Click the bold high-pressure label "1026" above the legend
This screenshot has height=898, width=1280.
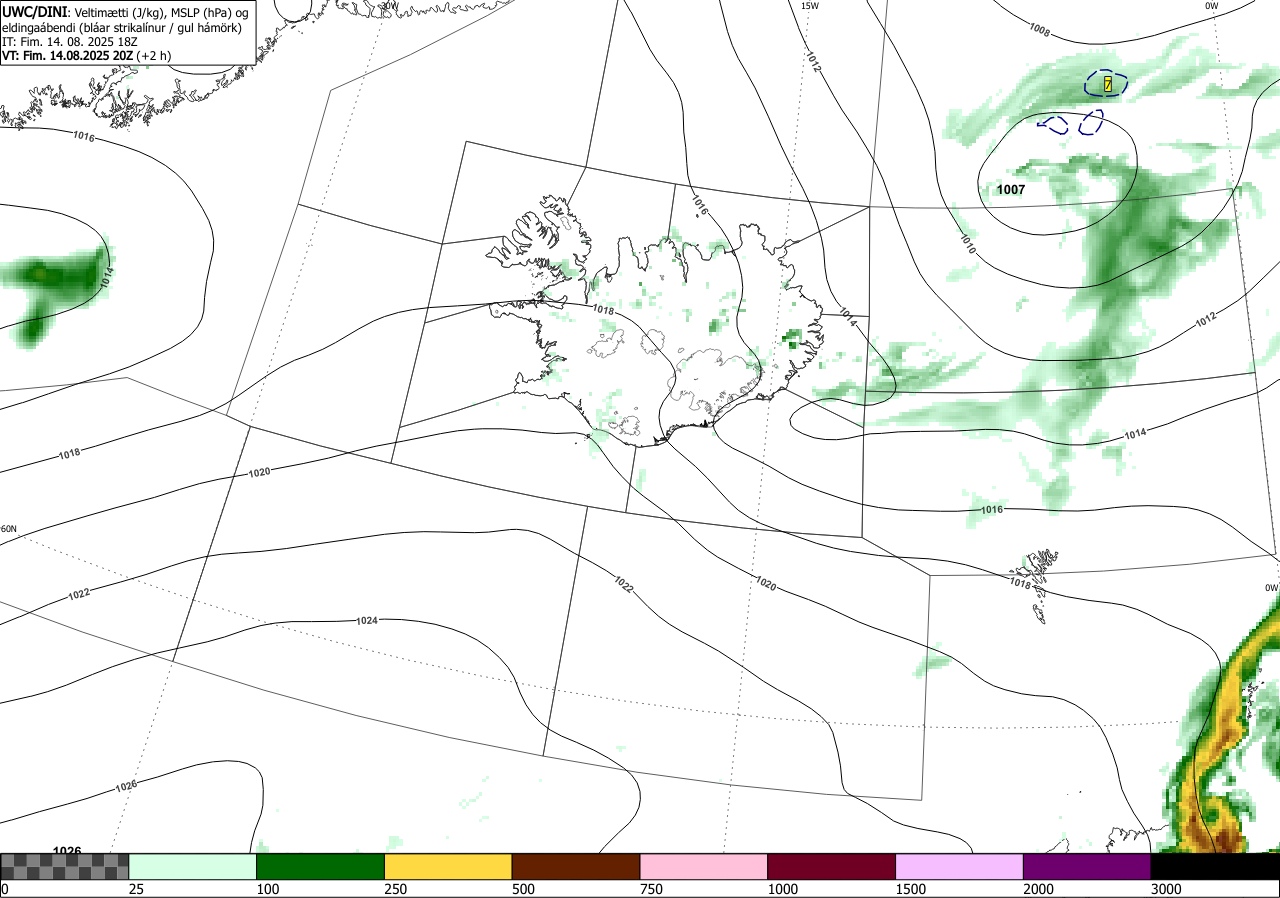pyautogui.click(x=67, y=851)
